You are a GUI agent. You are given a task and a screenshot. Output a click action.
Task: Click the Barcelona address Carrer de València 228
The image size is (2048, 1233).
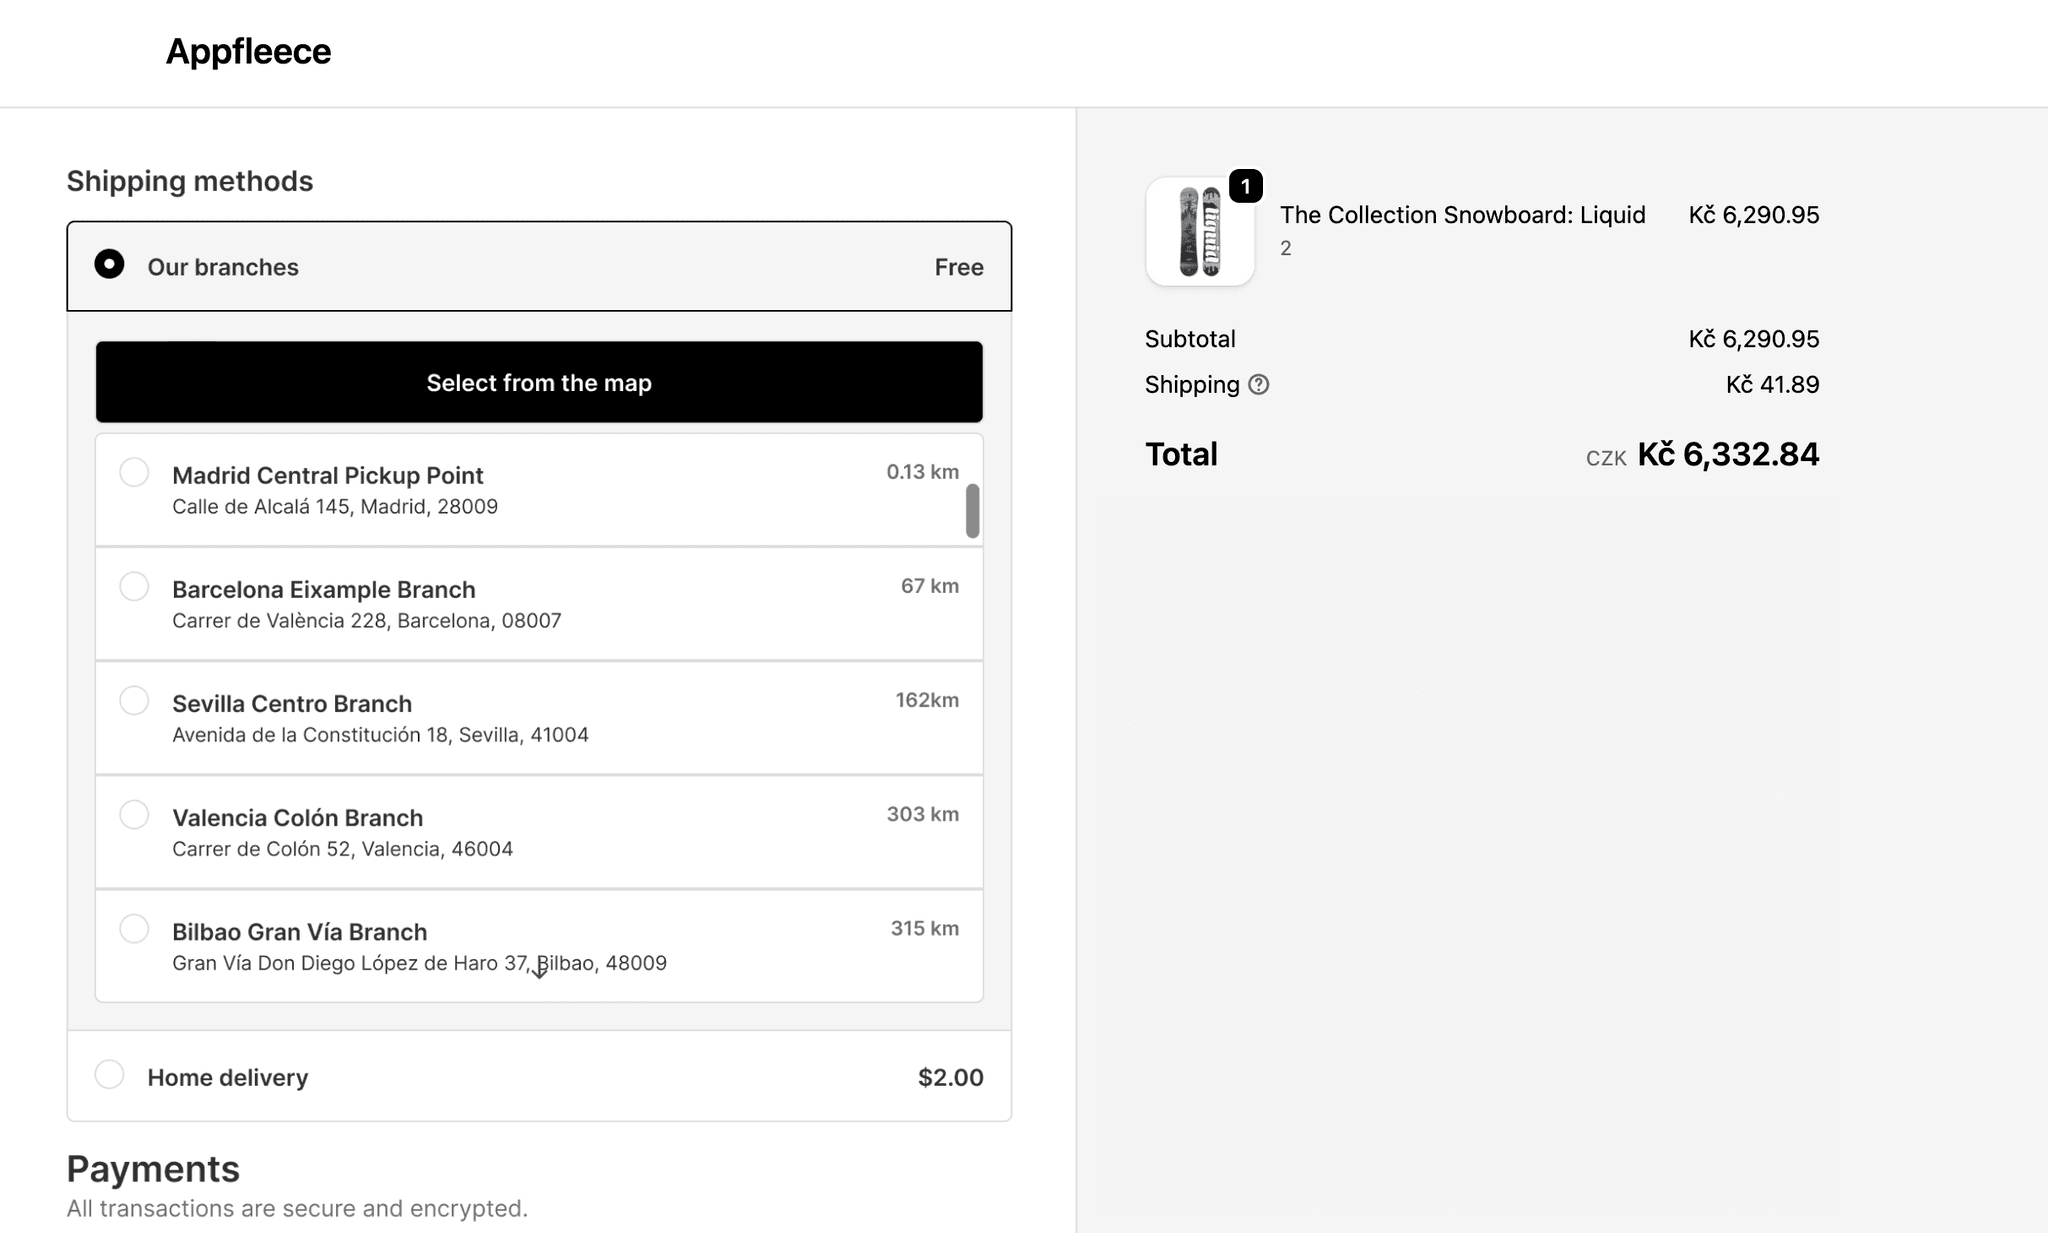point(366,620)
